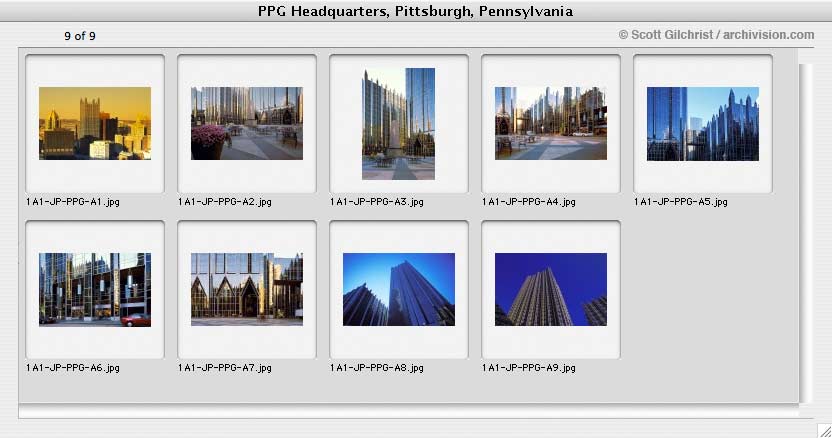This screenshot has width=832, height=438.
Task: Open thumbnail 1A1-JP-PPG-A9 tower against sky
Action: (551, 289)
